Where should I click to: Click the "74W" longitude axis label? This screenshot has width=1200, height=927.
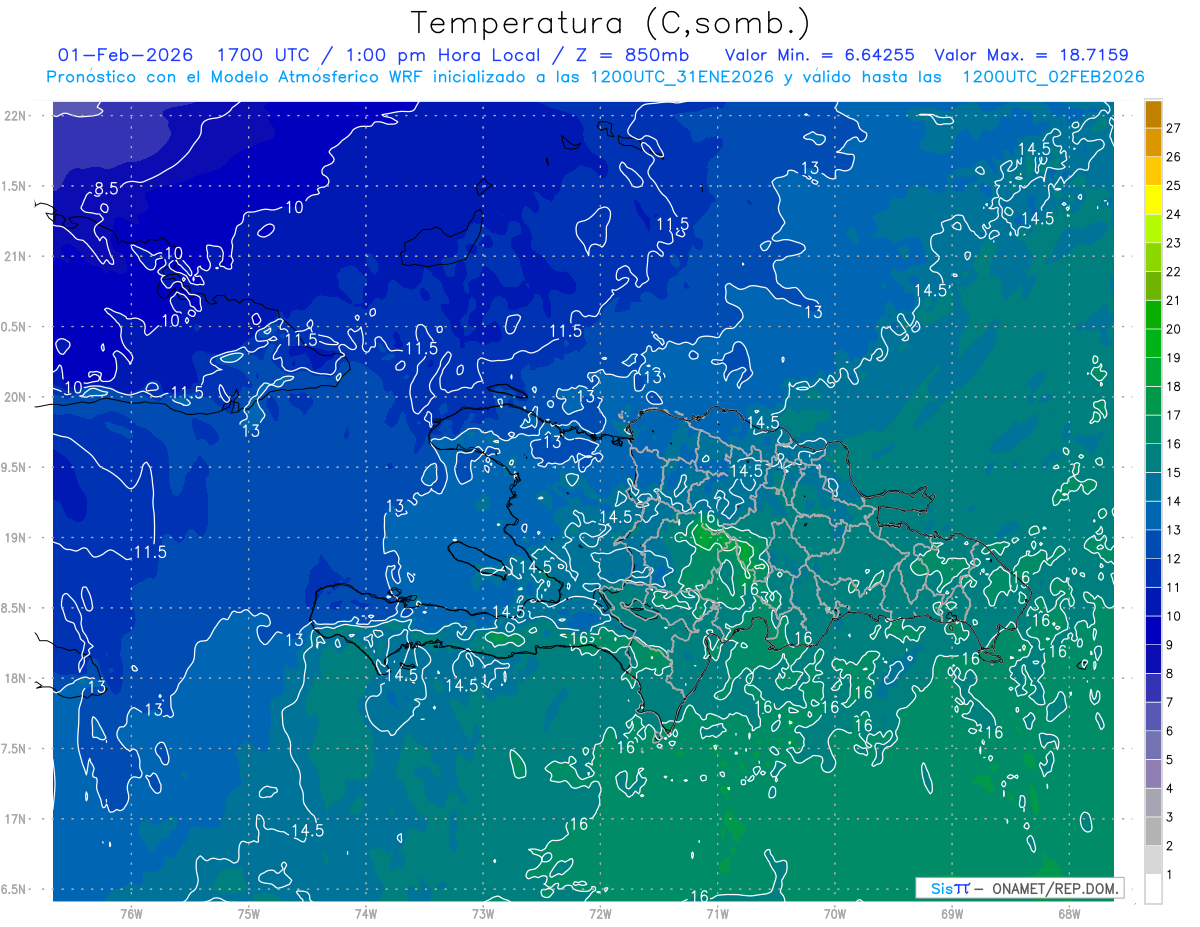pos(366,913)
